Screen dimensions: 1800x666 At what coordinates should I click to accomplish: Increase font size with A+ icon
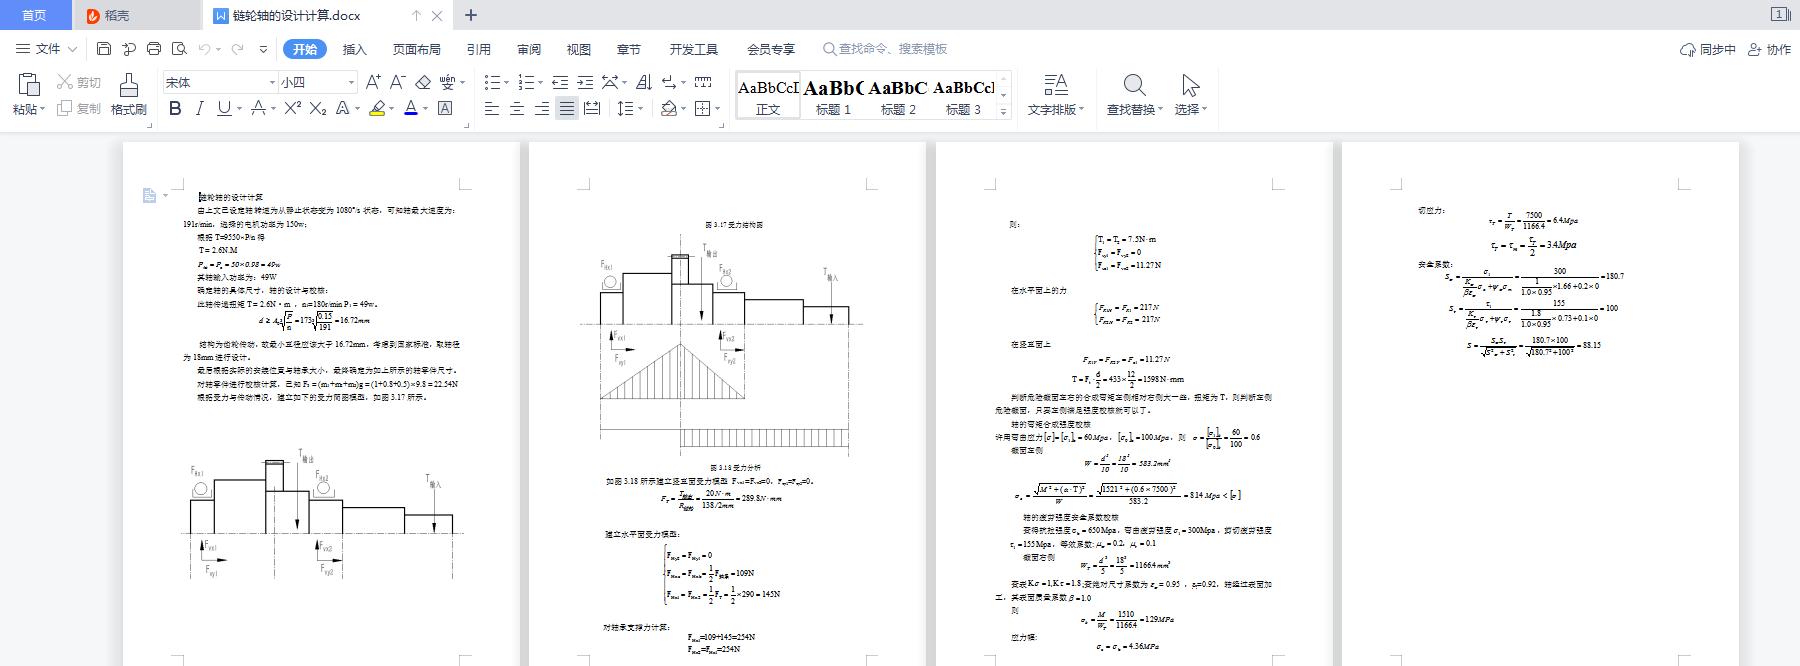[373, 82]
